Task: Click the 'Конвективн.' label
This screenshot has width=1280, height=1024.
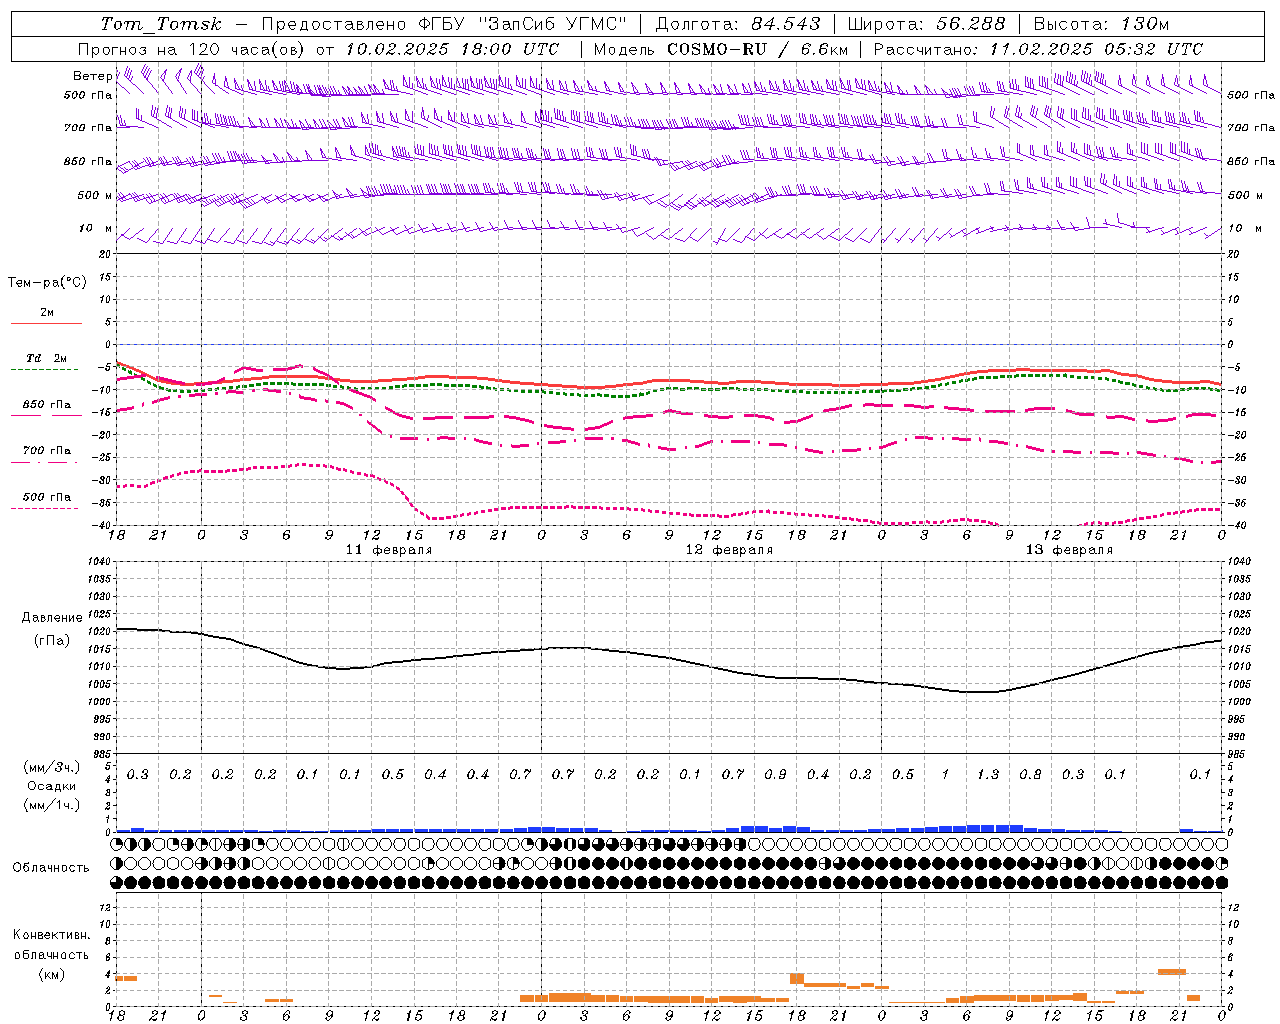Action: pyautogui.click(x=51, y=935)
